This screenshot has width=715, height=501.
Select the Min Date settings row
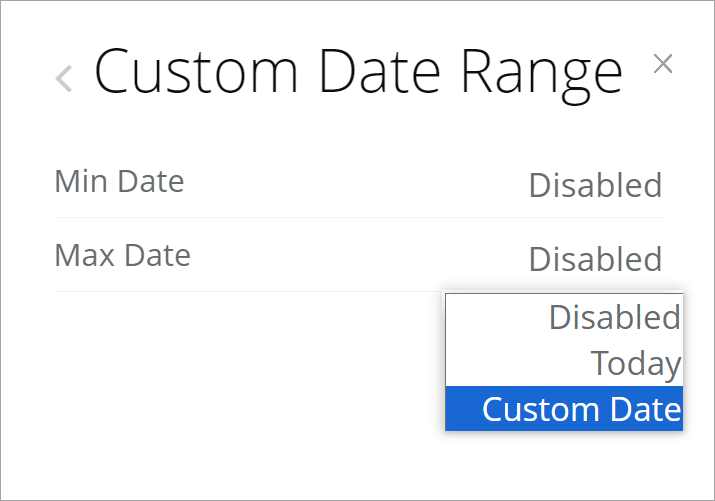pyautogui.click(x=358, y=184)
